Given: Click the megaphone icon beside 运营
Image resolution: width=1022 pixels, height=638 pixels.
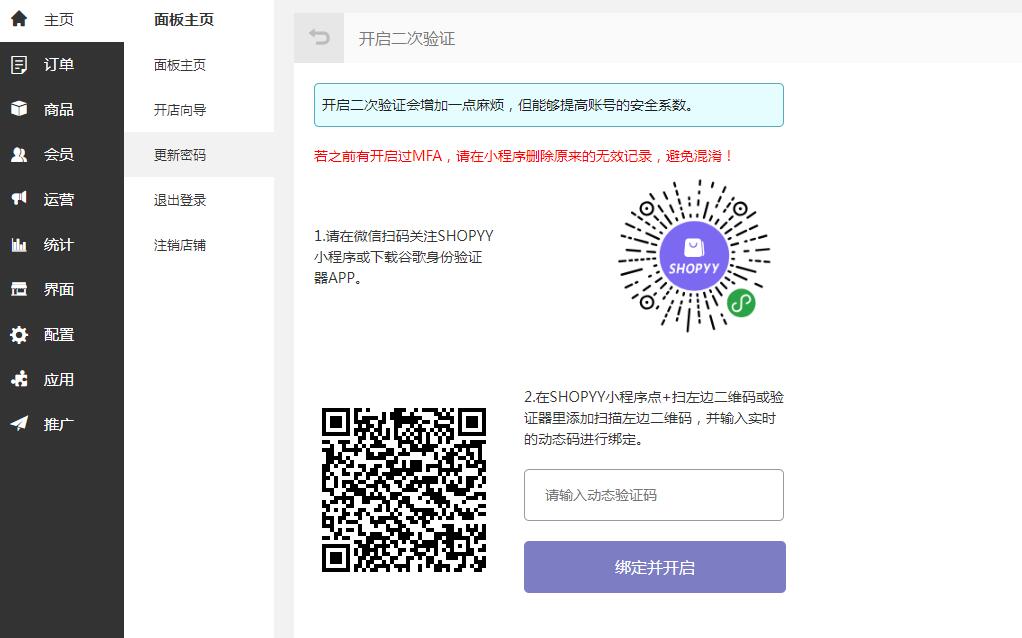Looking at the screenshot, I should pos(19,199).
